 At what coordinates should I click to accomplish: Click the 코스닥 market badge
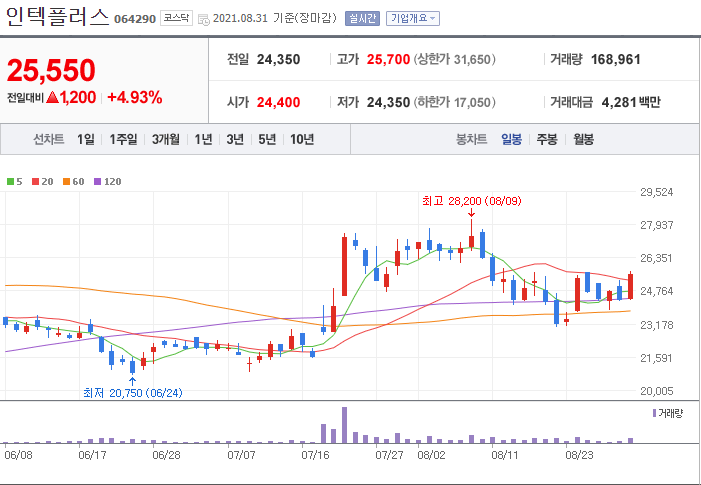pyautogui.click(x=176, y=18)
